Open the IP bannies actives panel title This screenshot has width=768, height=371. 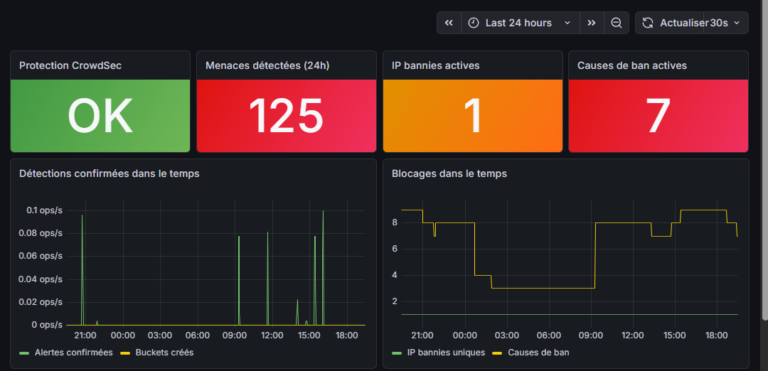click(435, 66)
